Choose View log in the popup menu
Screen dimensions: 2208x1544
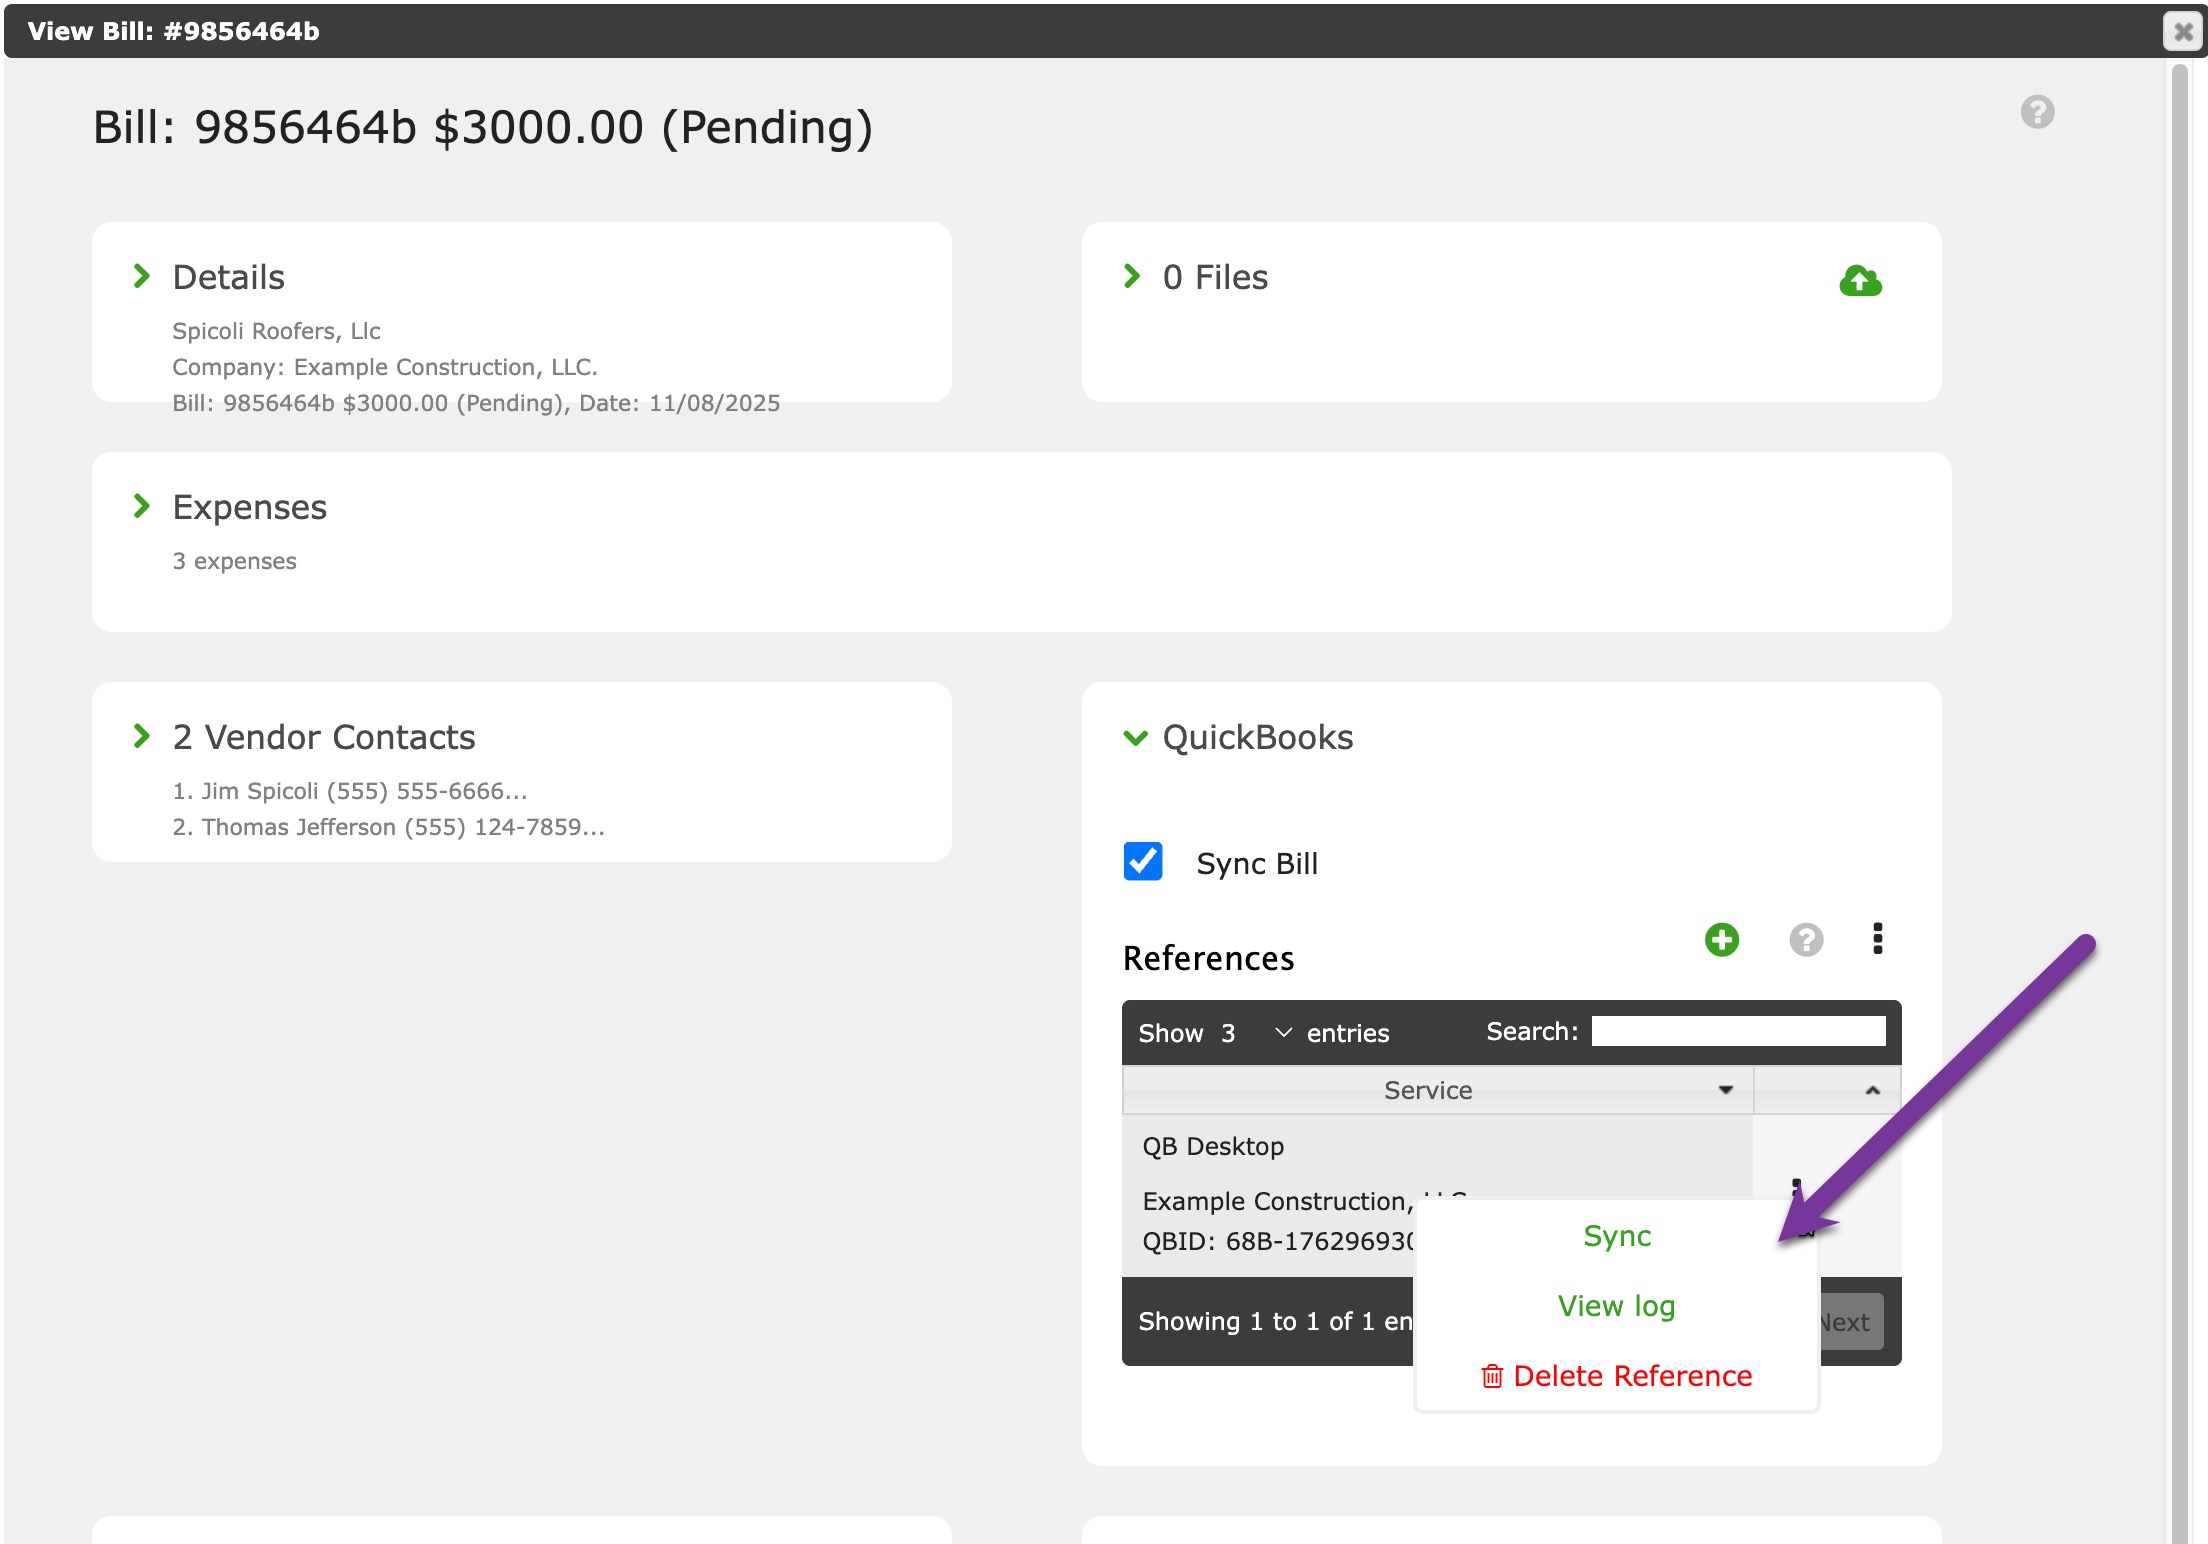click(x=1616, y=1306)
